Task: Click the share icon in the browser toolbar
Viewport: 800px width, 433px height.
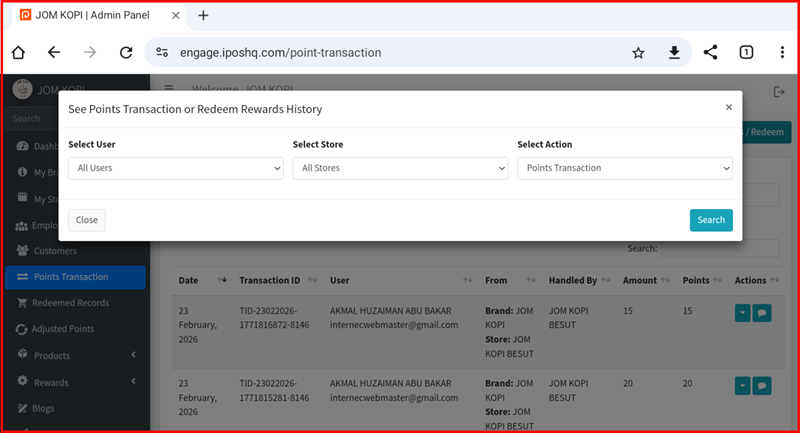Action: [710, 53]
